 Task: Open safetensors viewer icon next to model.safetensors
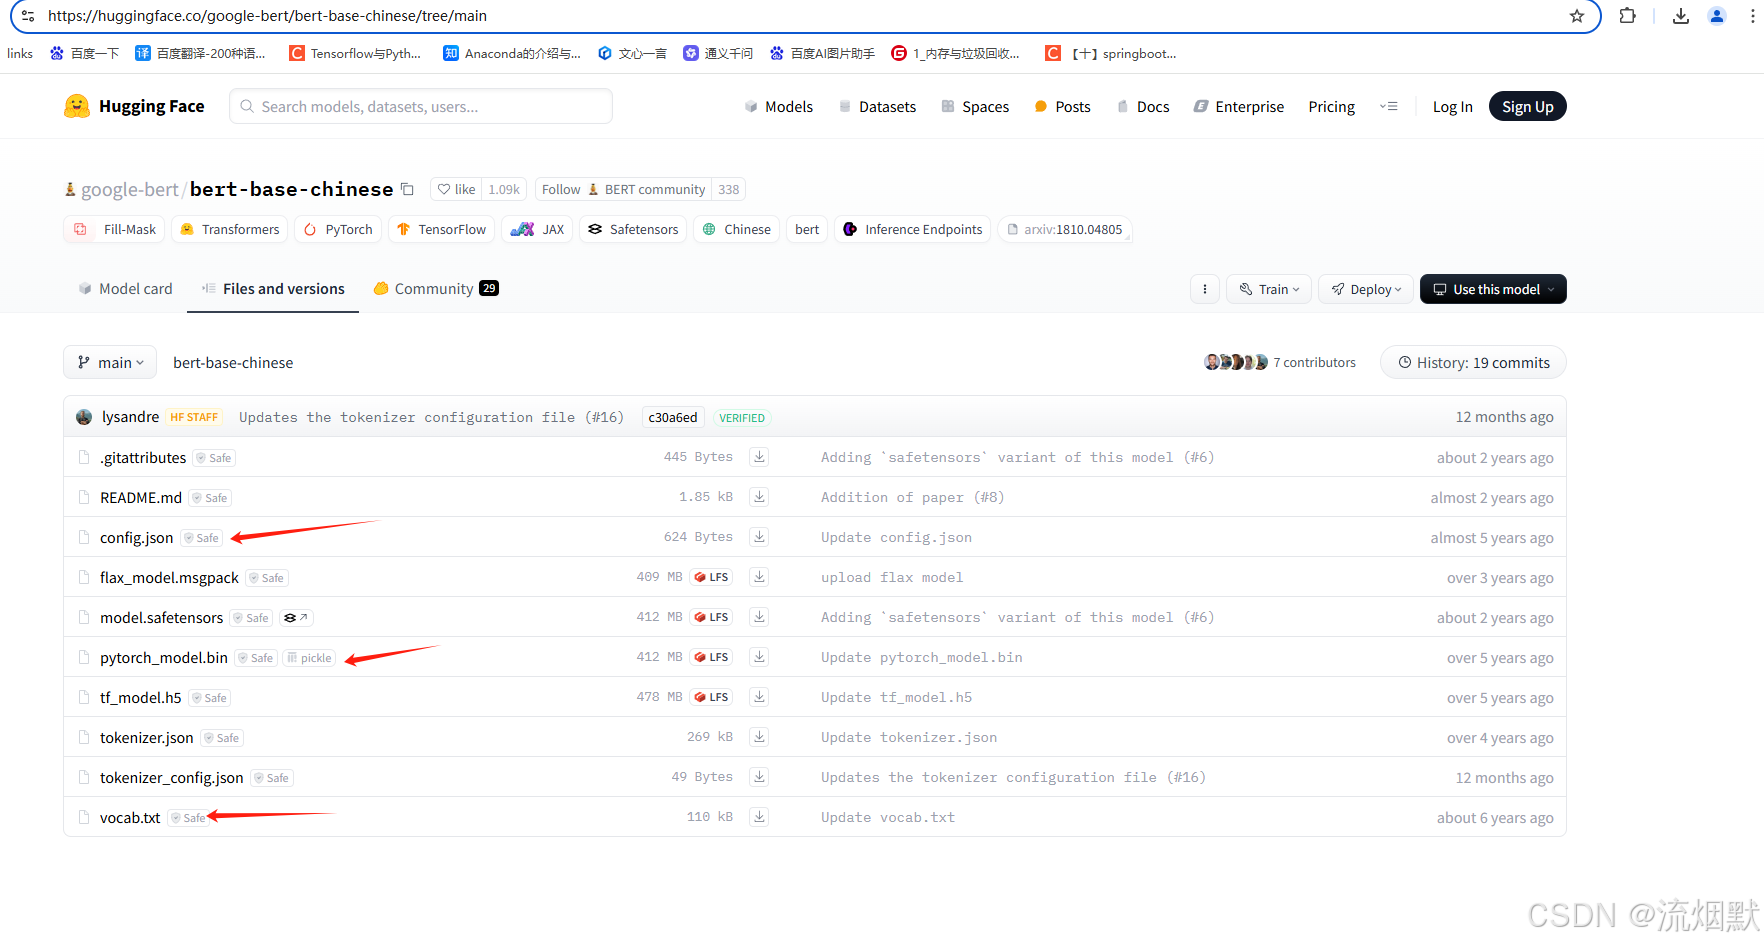coord(296,617)
